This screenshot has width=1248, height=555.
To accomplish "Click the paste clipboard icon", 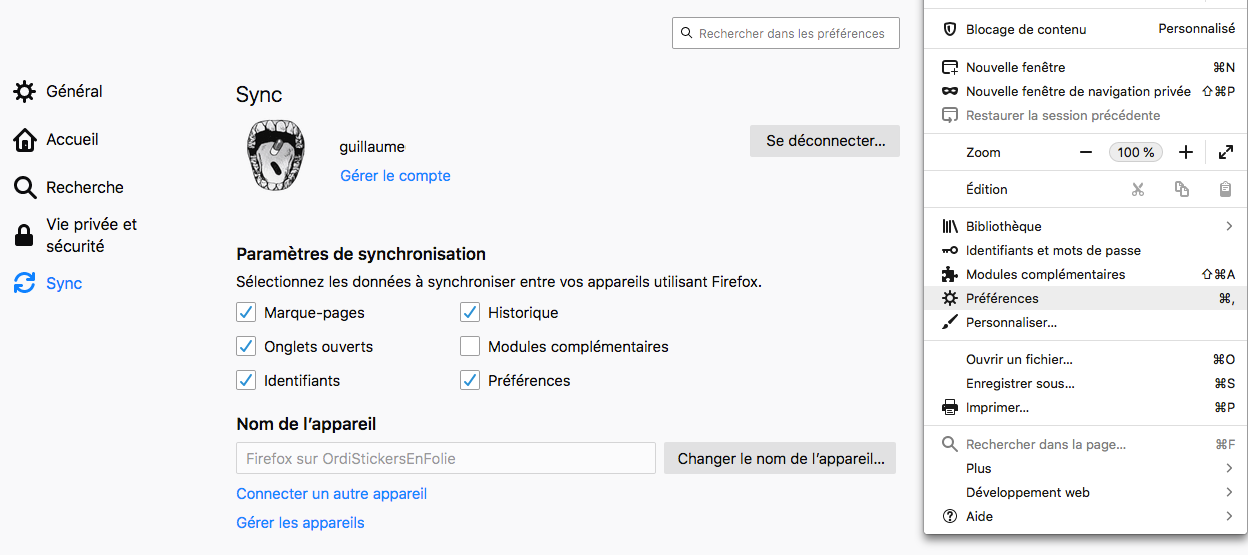I will (1226, 189).
